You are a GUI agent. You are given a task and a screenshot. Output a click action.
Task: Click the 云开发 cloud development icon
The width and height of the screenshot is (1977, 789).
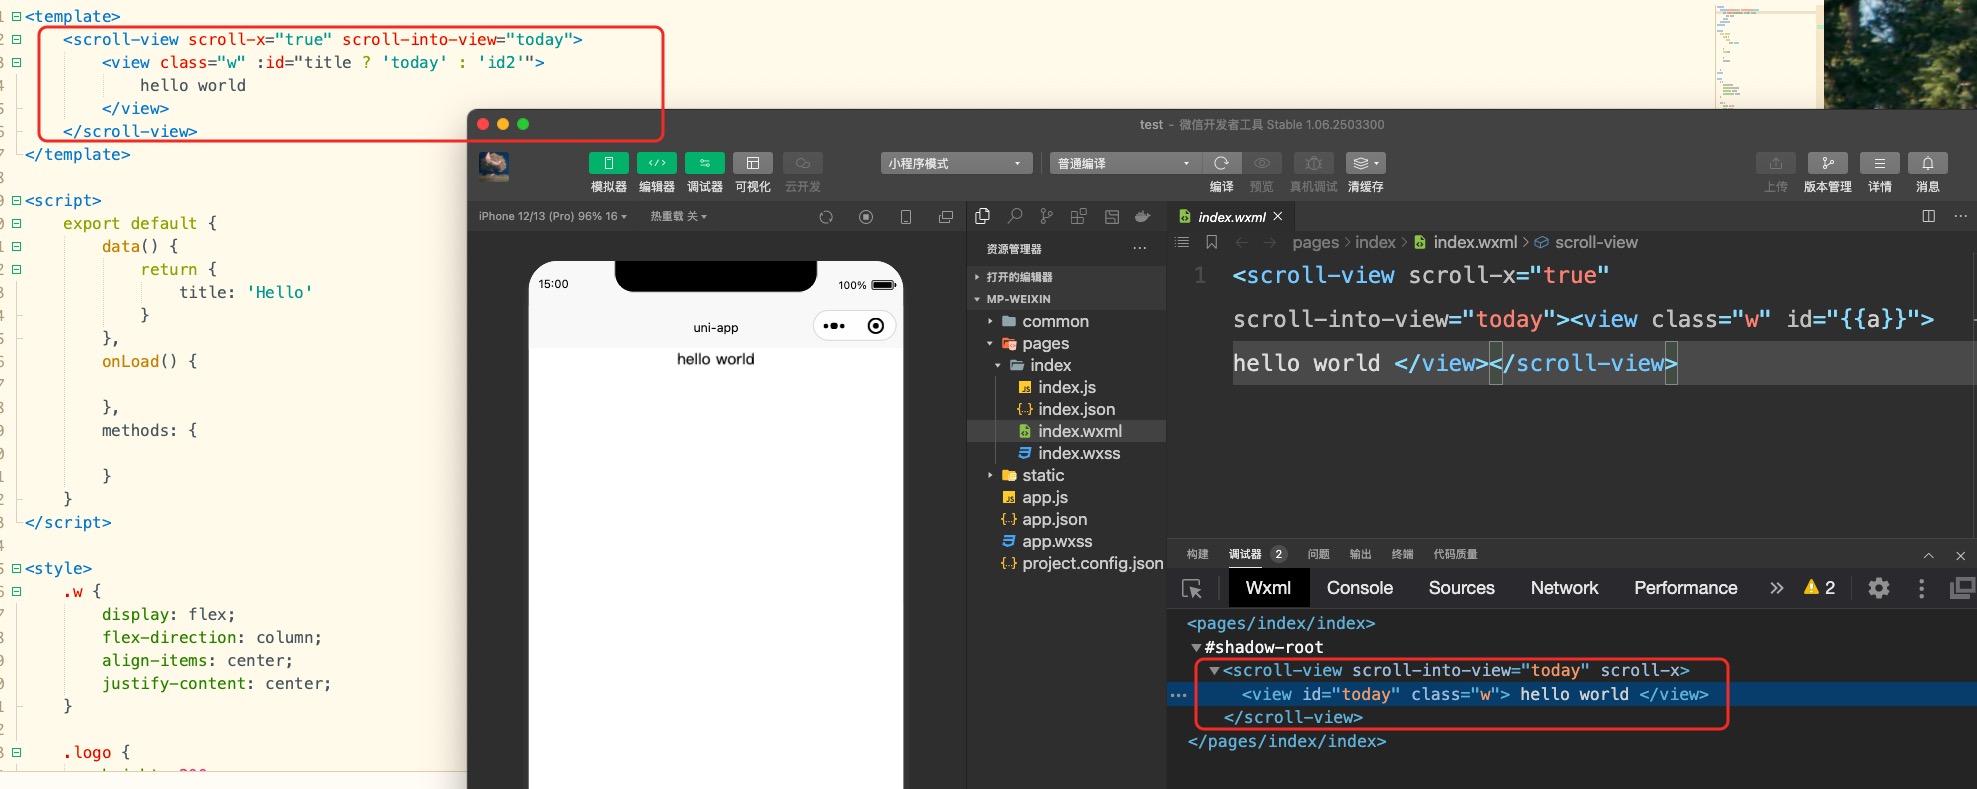coord(802,163)
